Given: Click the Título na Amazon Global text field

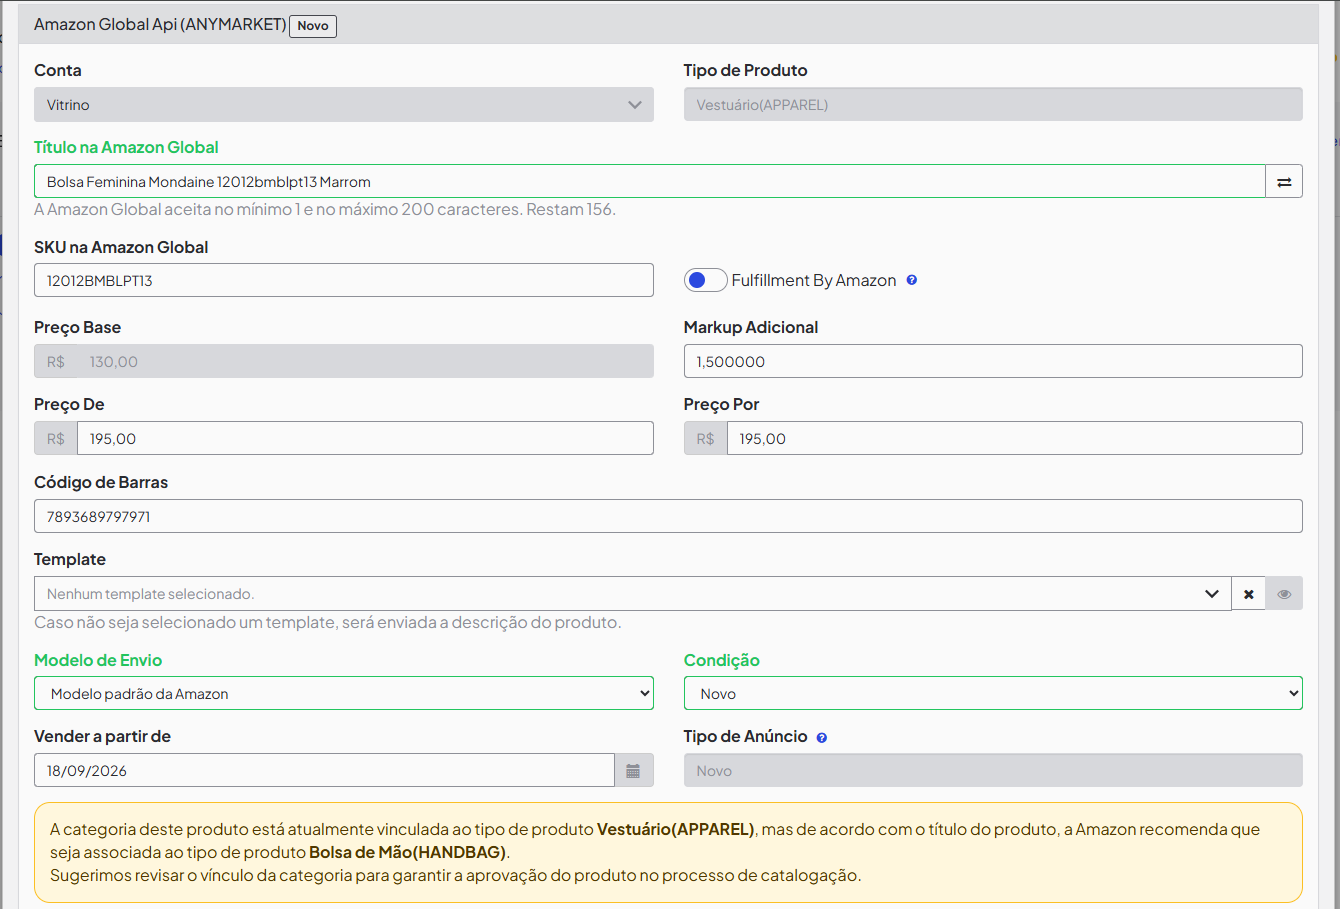Looking at the screenshot, I should click(x=650, y=182).
